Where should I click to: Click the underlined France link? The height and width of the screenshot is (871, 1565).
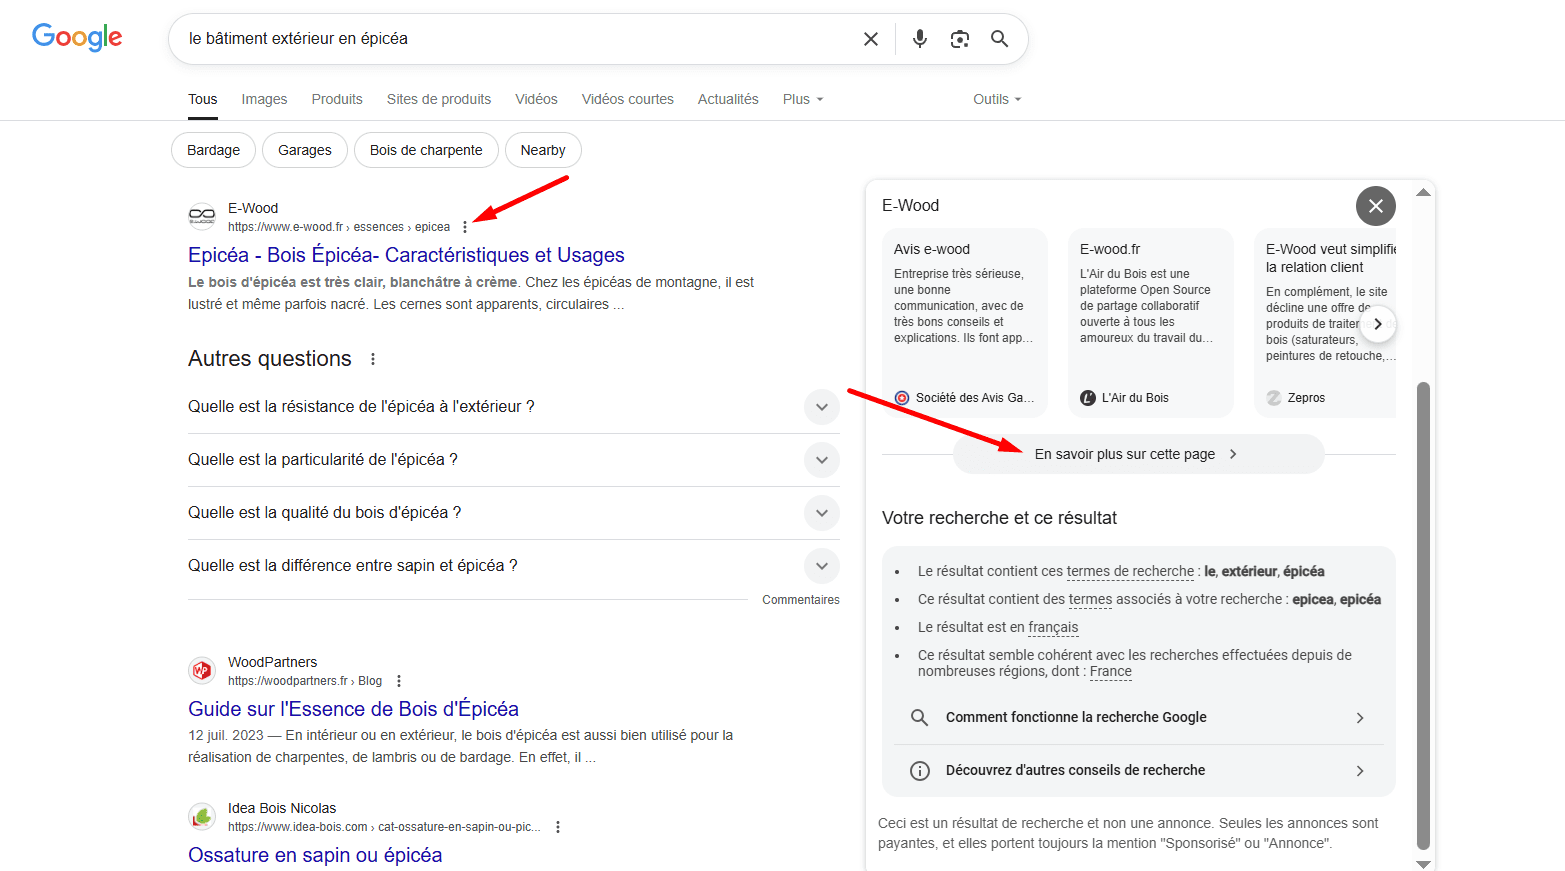pos(1111,672)
